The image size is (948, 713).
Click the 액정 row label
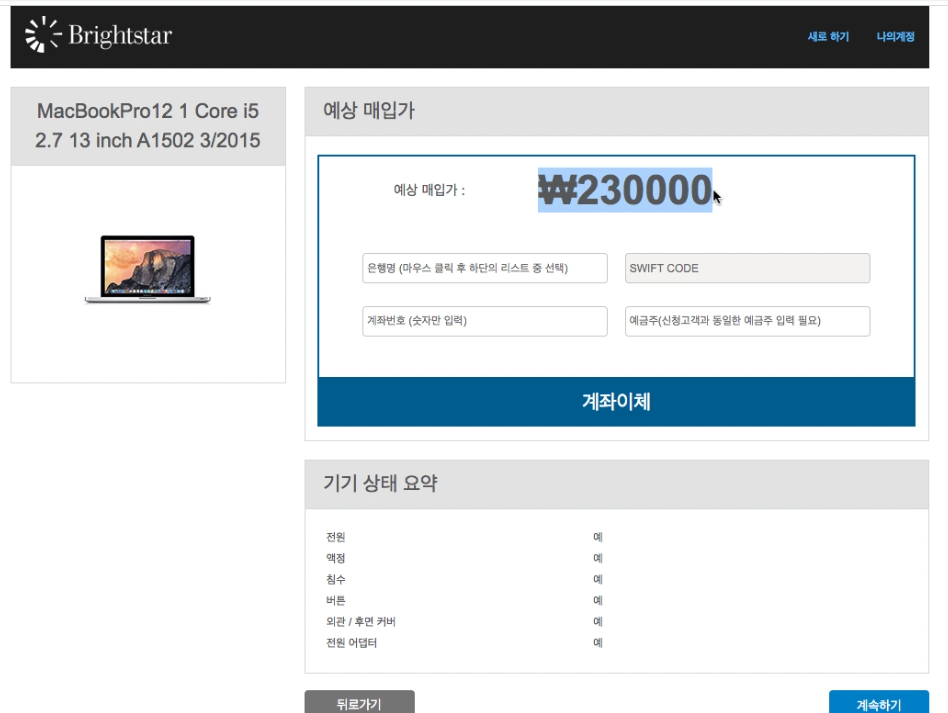336,558
